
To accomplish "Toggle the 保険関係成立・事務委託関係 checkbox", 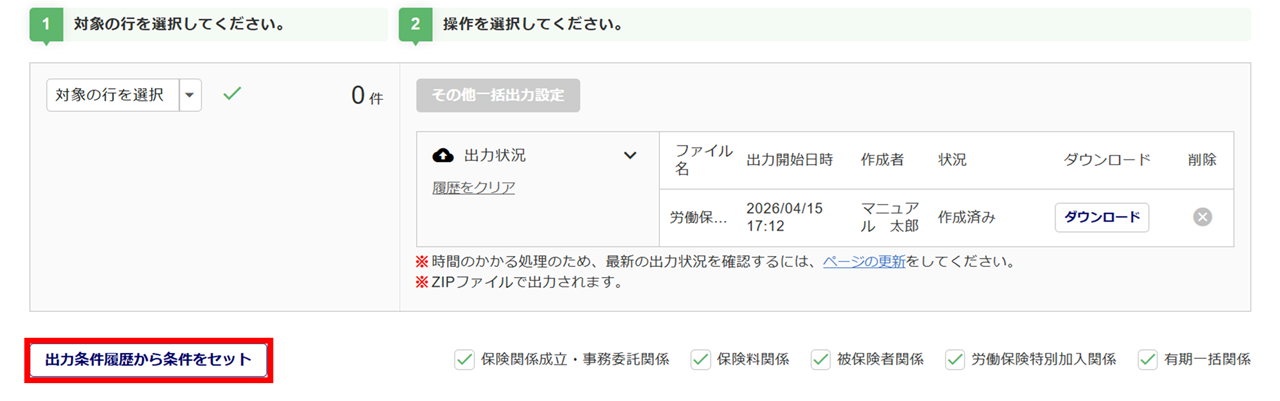I will (x=464, y=359).
